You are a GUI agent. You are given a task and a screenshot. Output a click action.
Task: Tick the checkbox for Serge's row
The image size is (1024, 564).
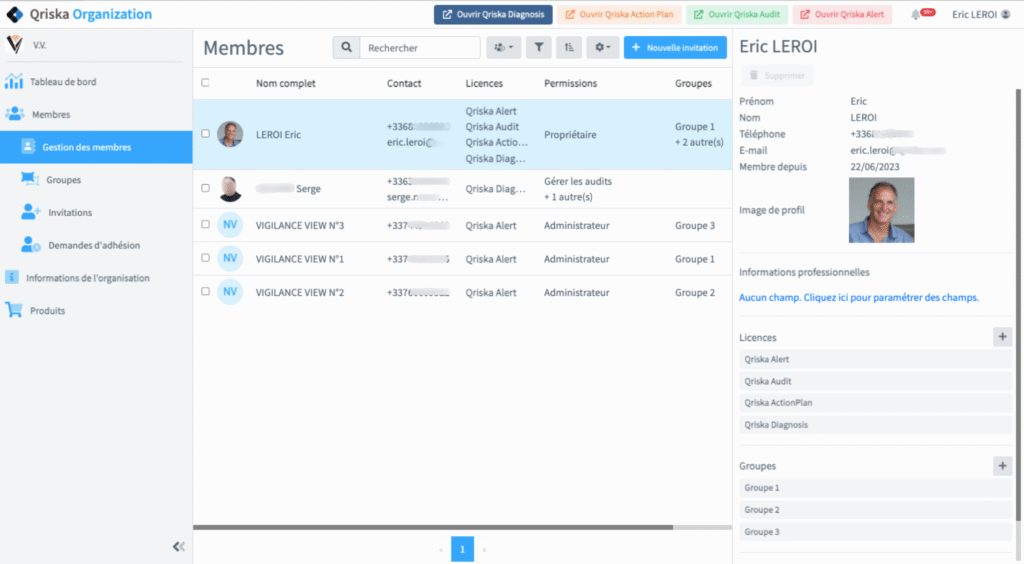point(205,188)
